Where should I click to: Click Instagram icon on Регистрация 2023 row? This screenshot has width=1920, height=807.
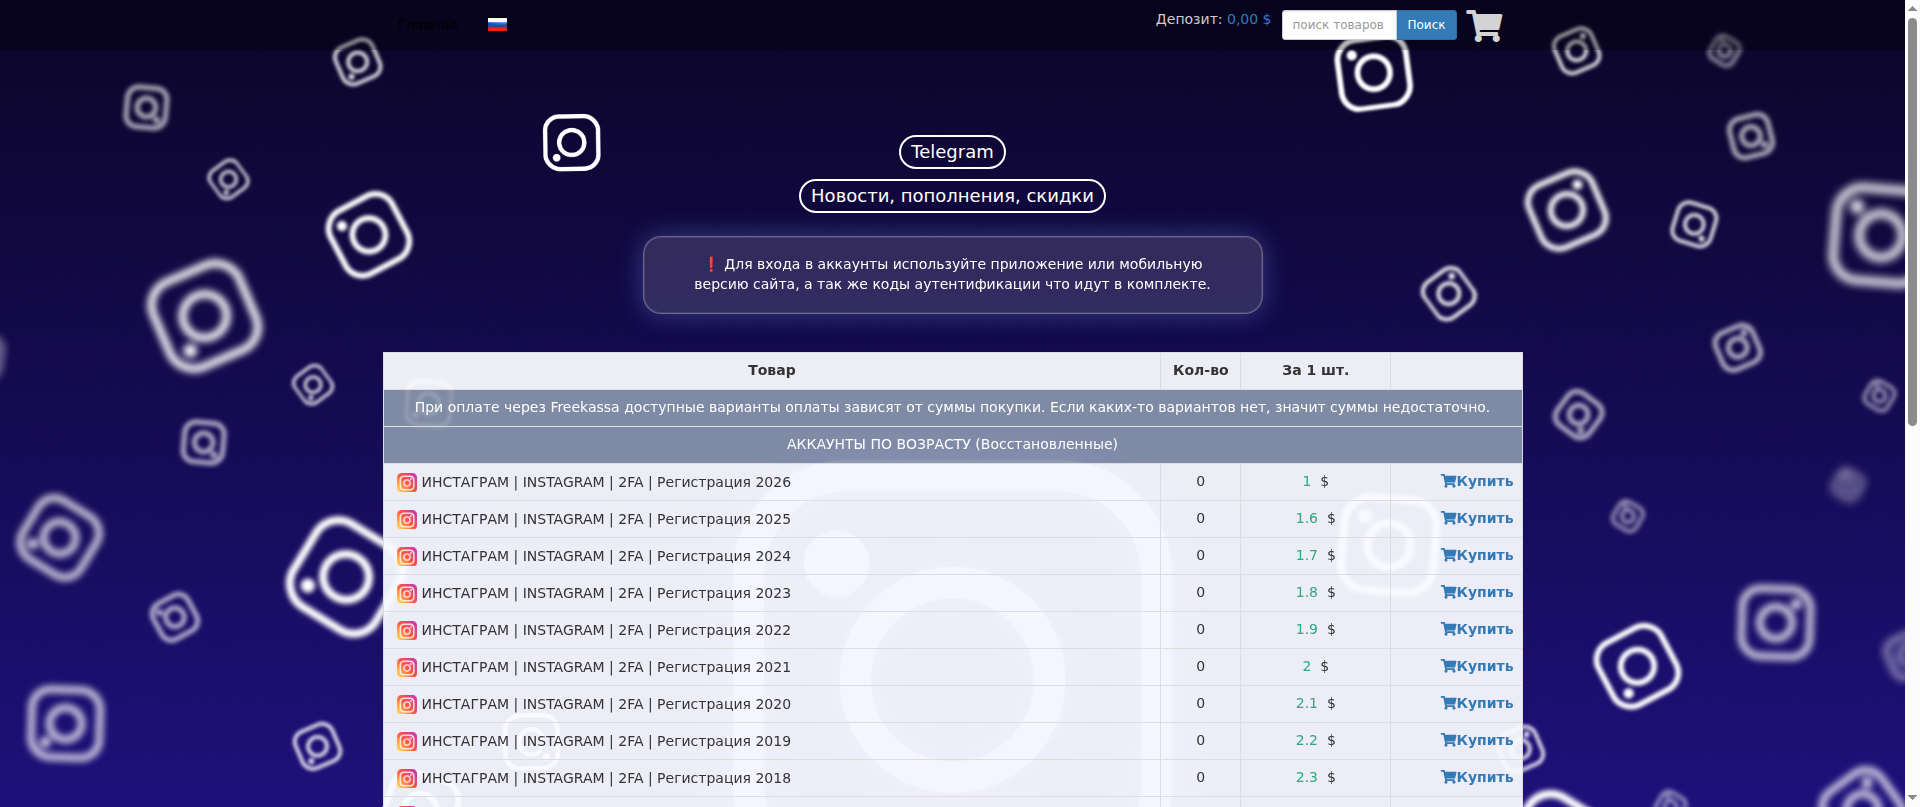click(407, 593)
